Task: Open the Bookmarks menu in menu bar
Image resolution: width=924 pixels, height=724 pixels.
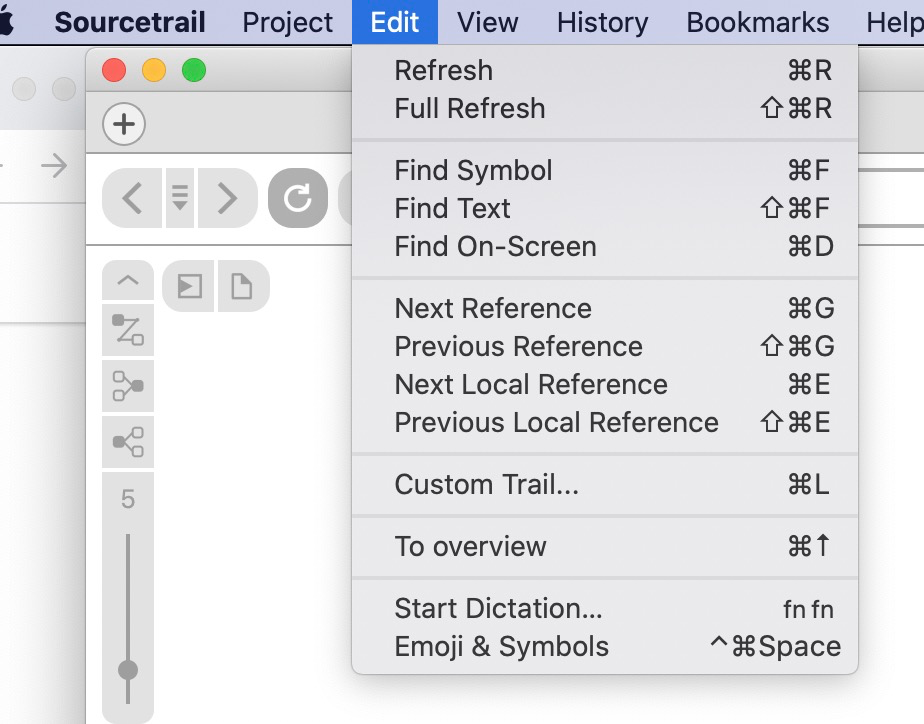Action: tap(757, 22)
